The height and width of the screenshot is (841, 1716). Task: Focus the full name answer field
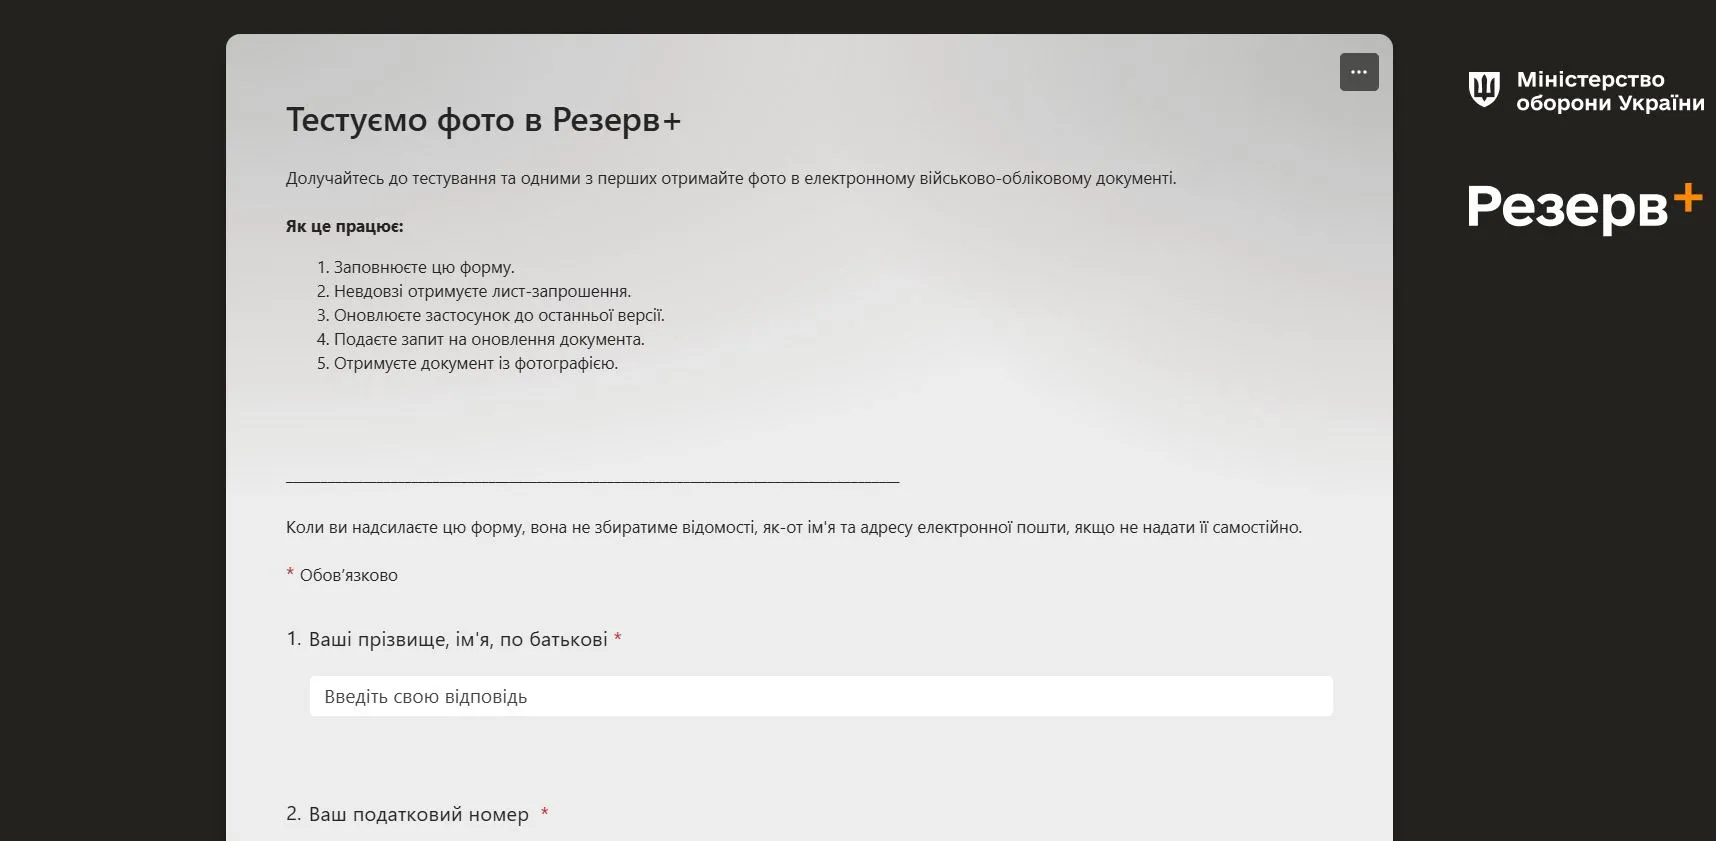click(820, 696)
